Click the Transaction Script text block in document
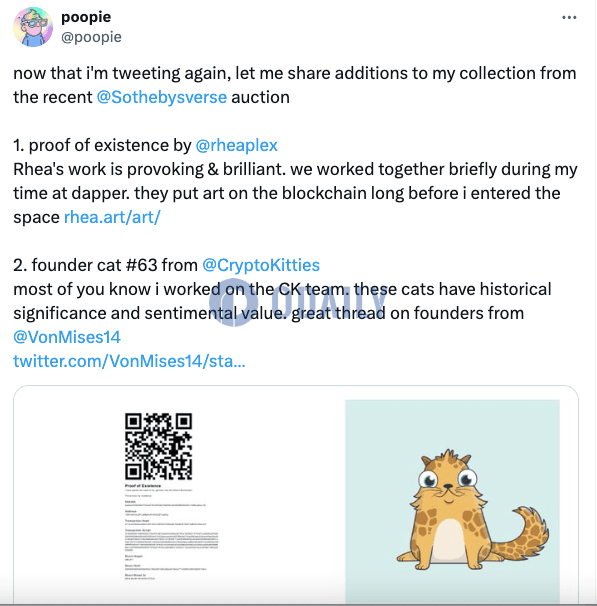Screen dimensions: 597x606 (x=171, y=540)
